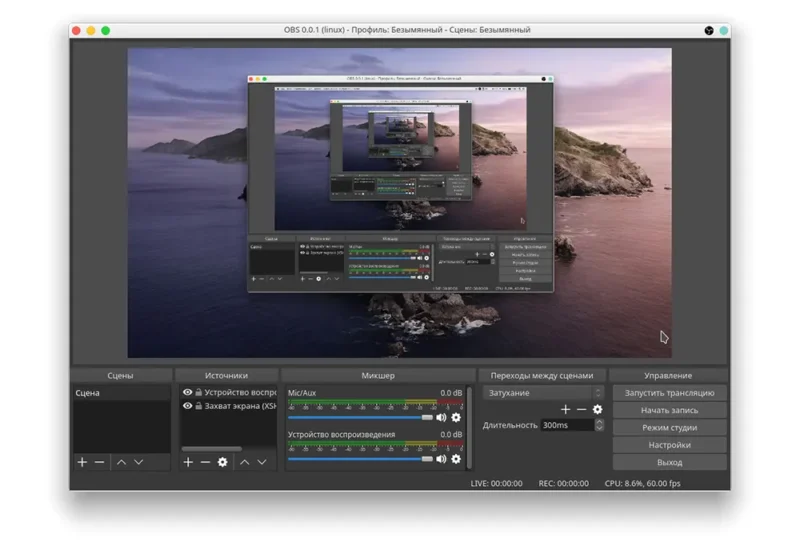Click the REC: 00:00:00 status text

[x=563, y=483]
